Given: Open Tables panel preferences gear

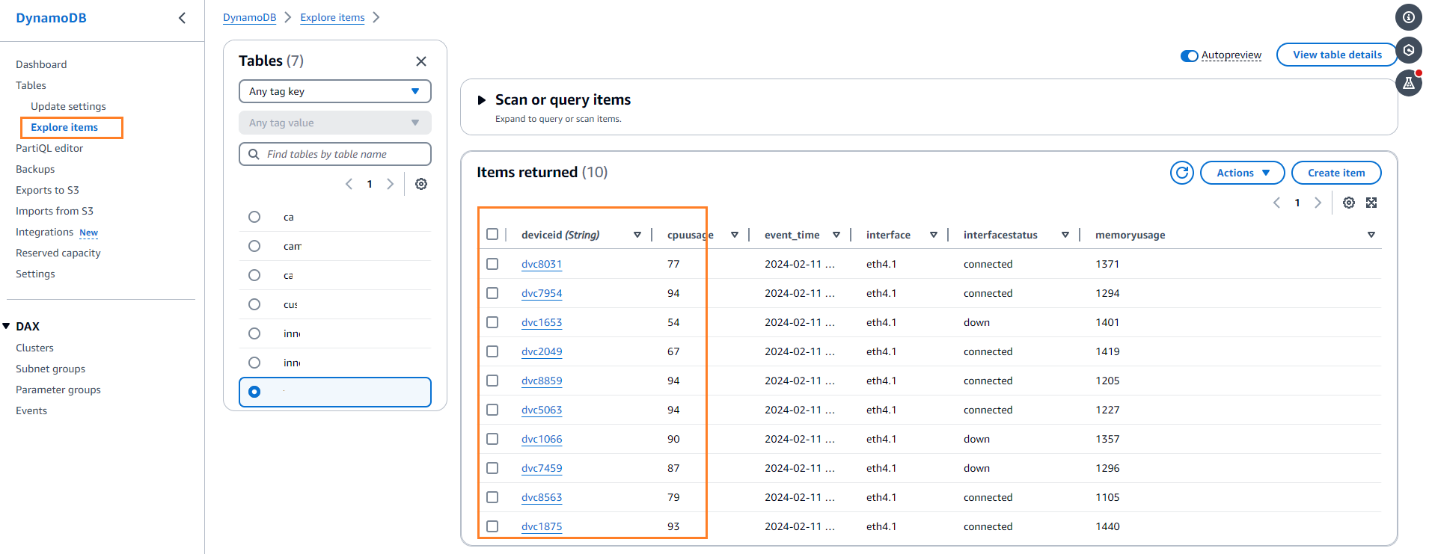Looking at the screenshot, I should [x=421, y=184].
